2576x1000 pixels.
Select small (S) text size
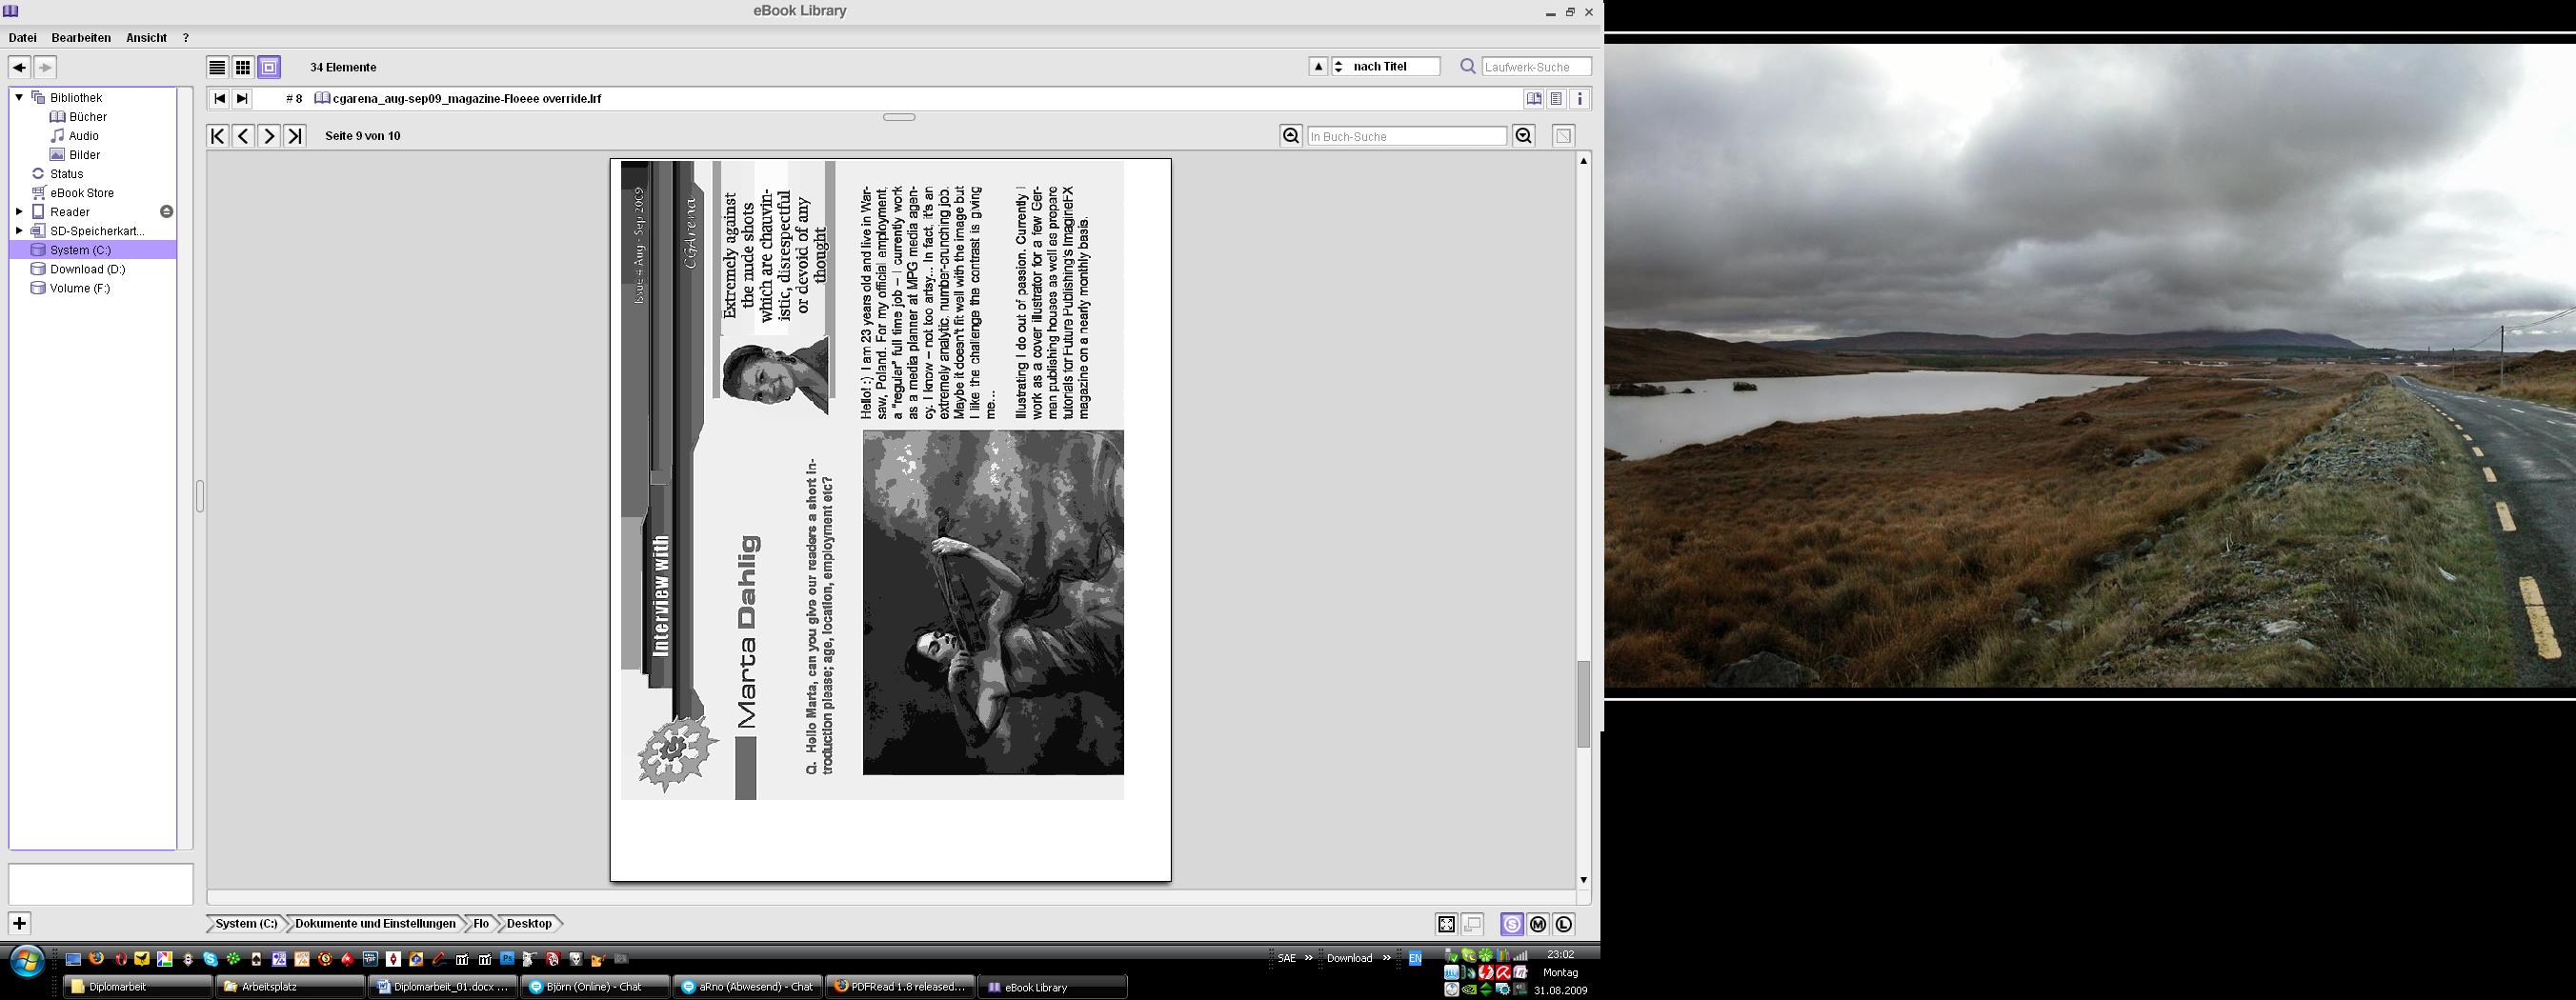click(x=1512, y=925)
